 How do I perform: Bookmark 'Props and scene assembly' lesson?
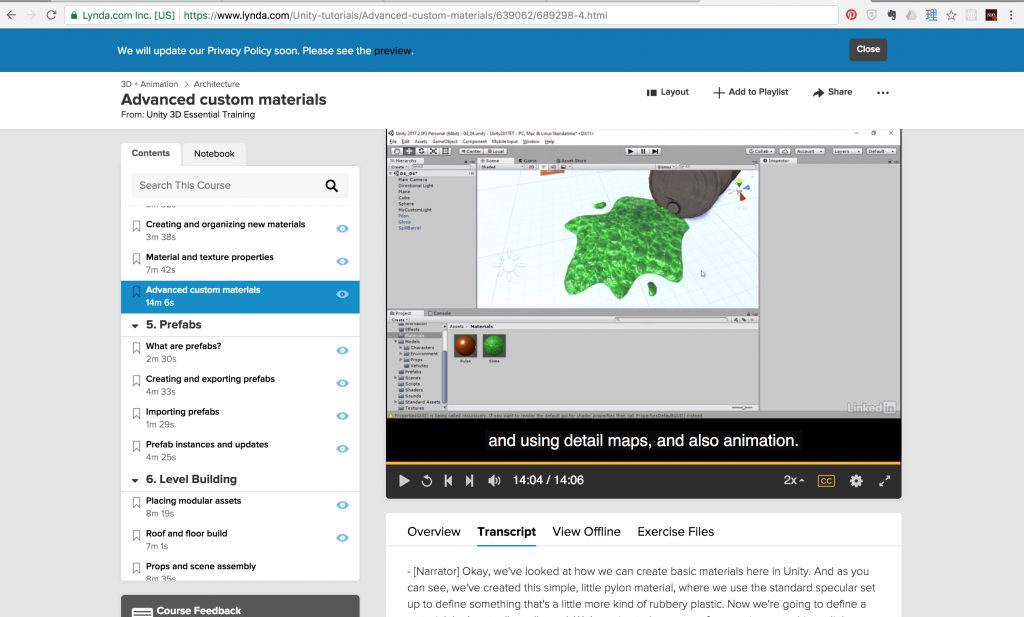[136, 568]
